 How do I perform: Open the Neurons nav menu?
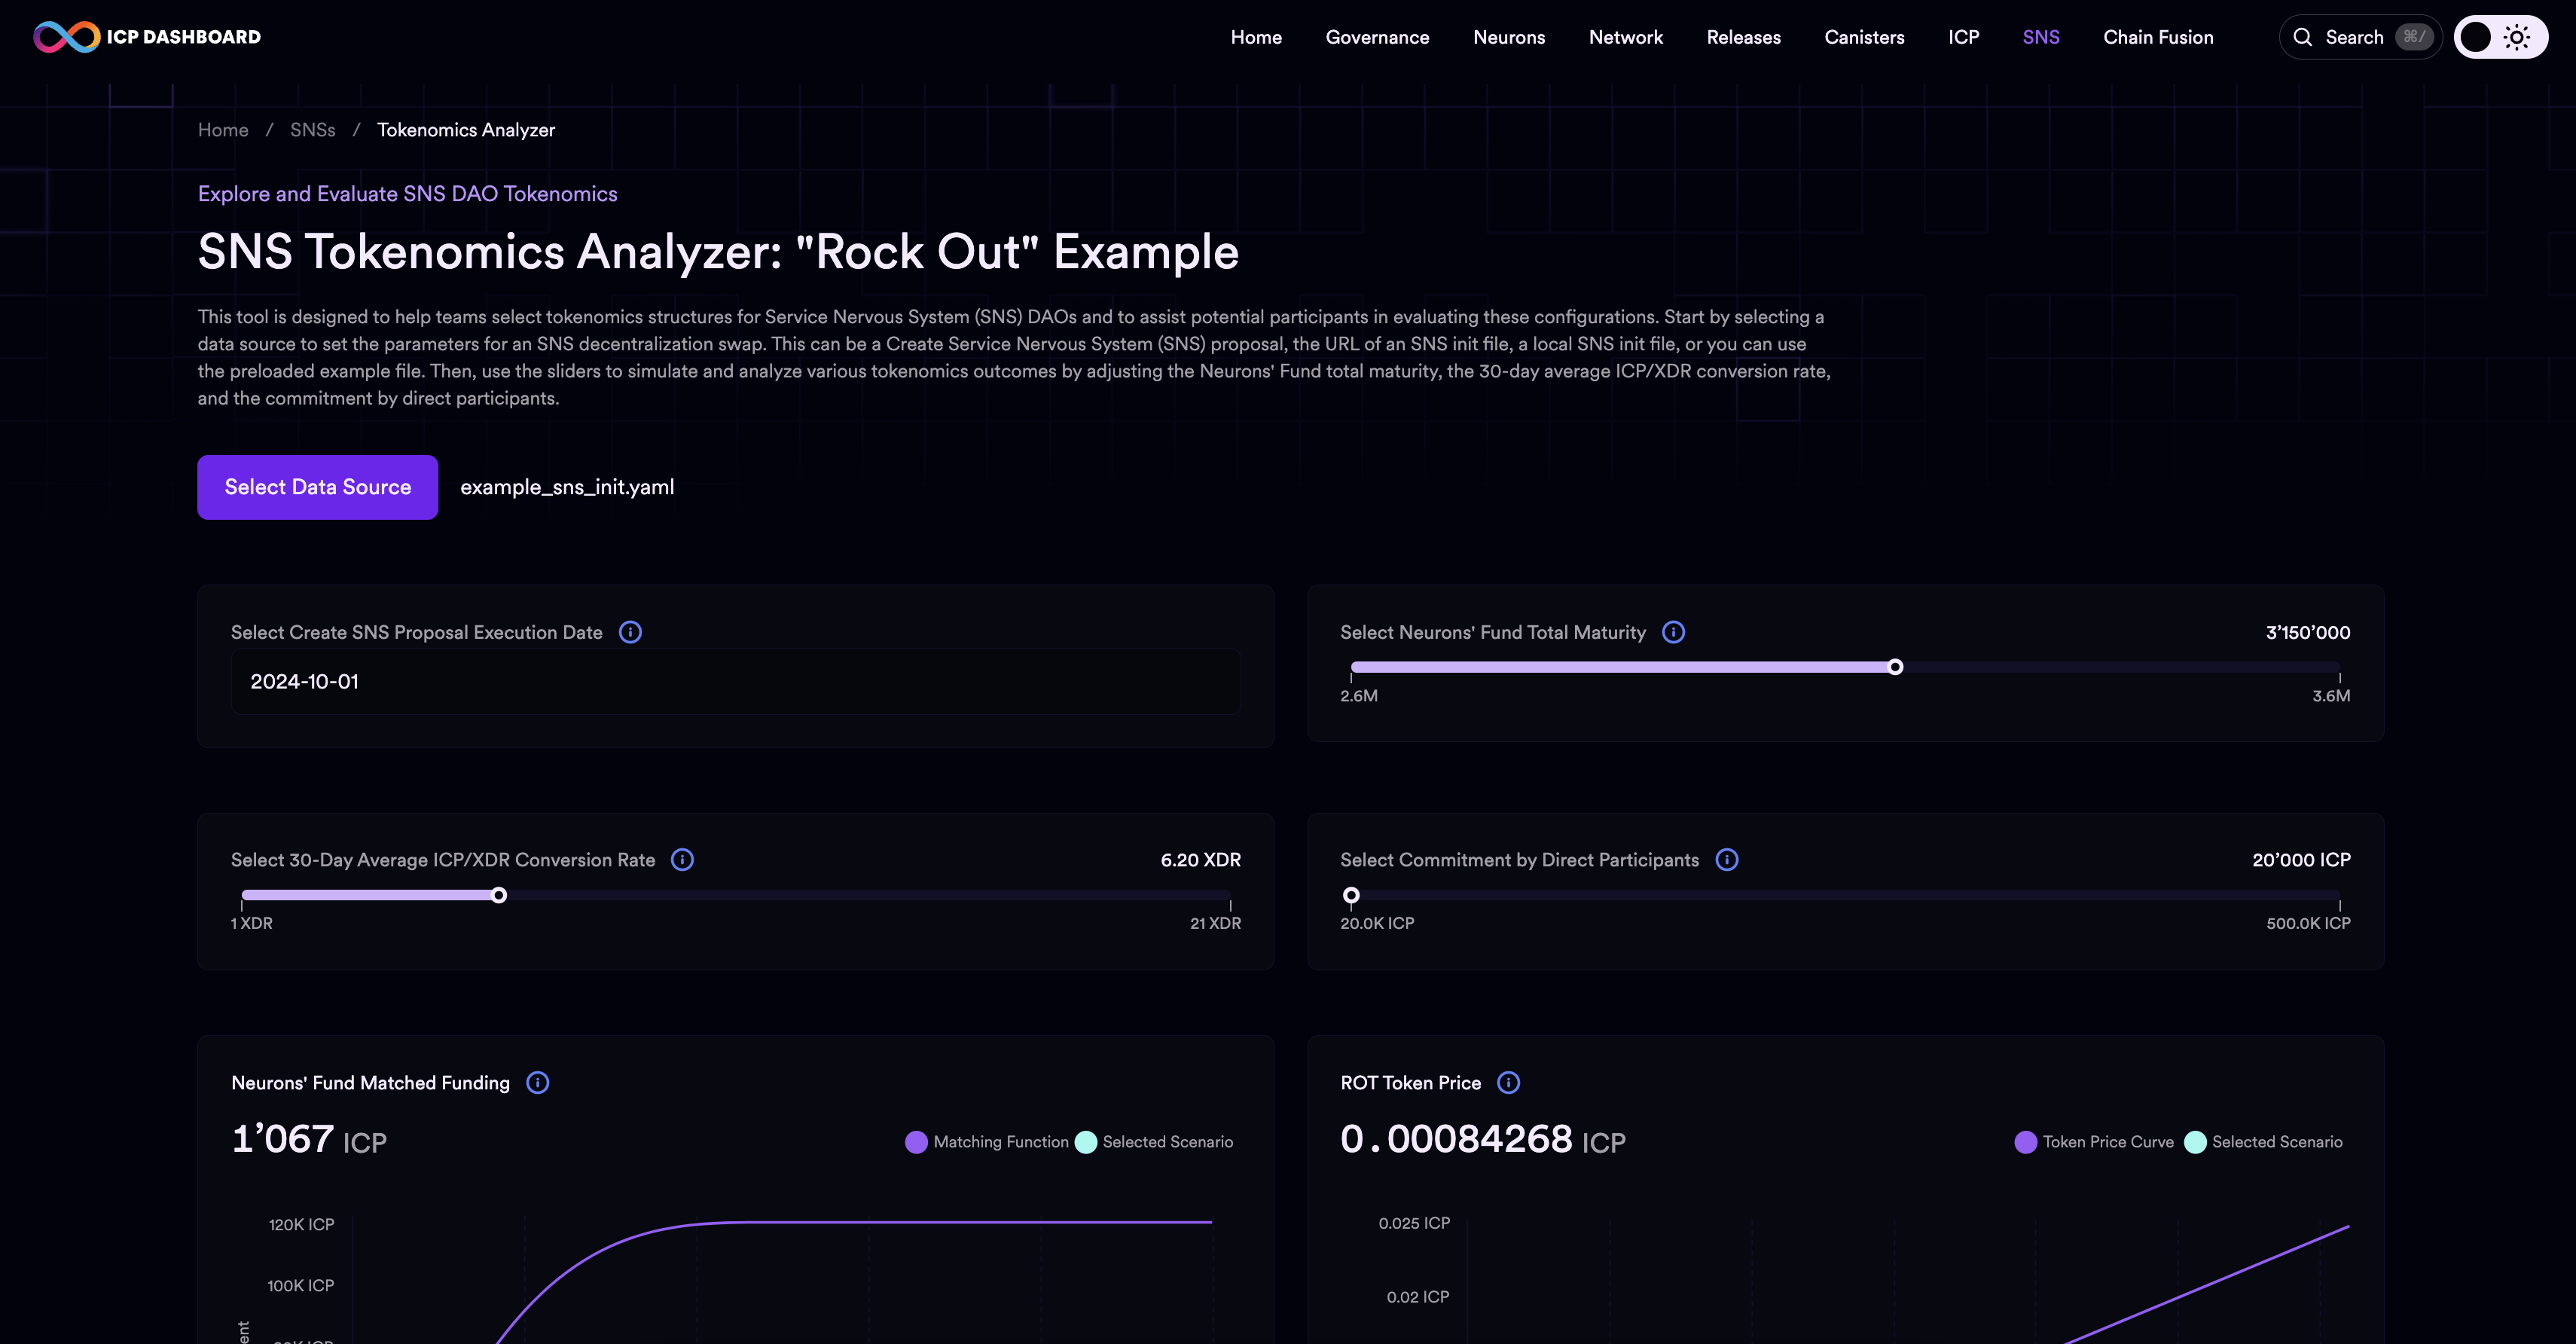point(1509,37)
